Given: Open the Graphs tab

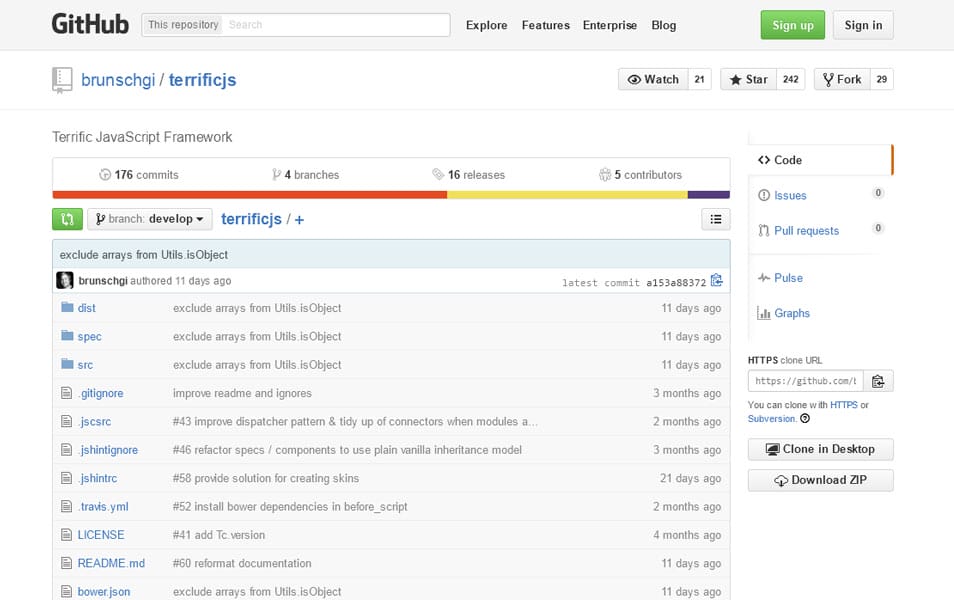Looking at the screenshot, I should coord(820,313).
